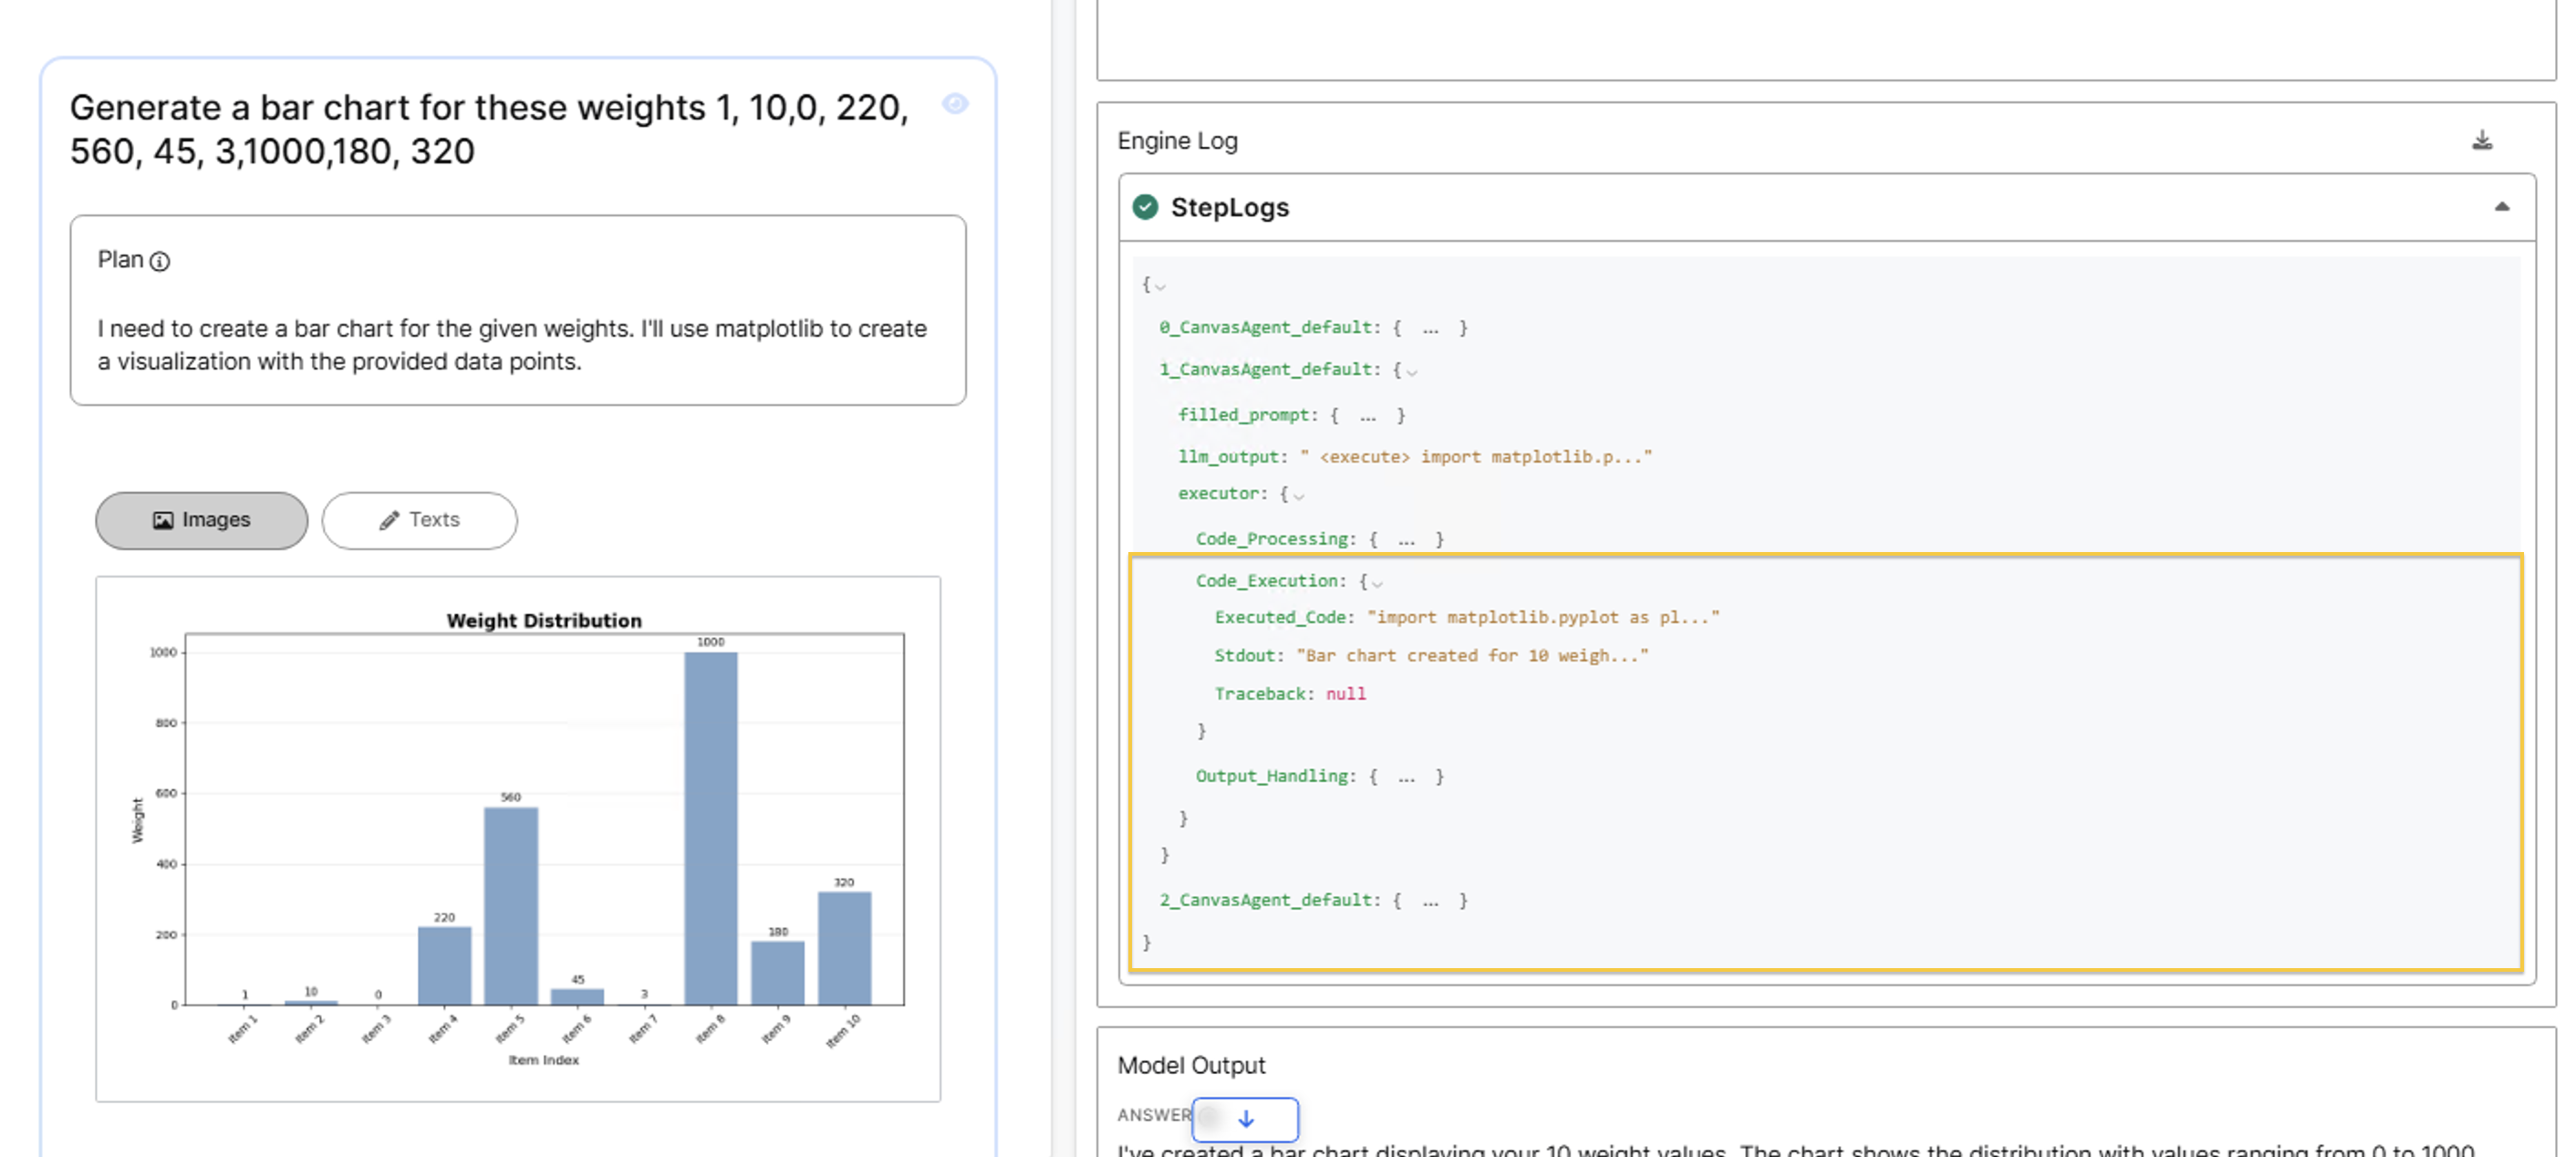Click the pencil icon in the Texts tab

coord(389,520)
